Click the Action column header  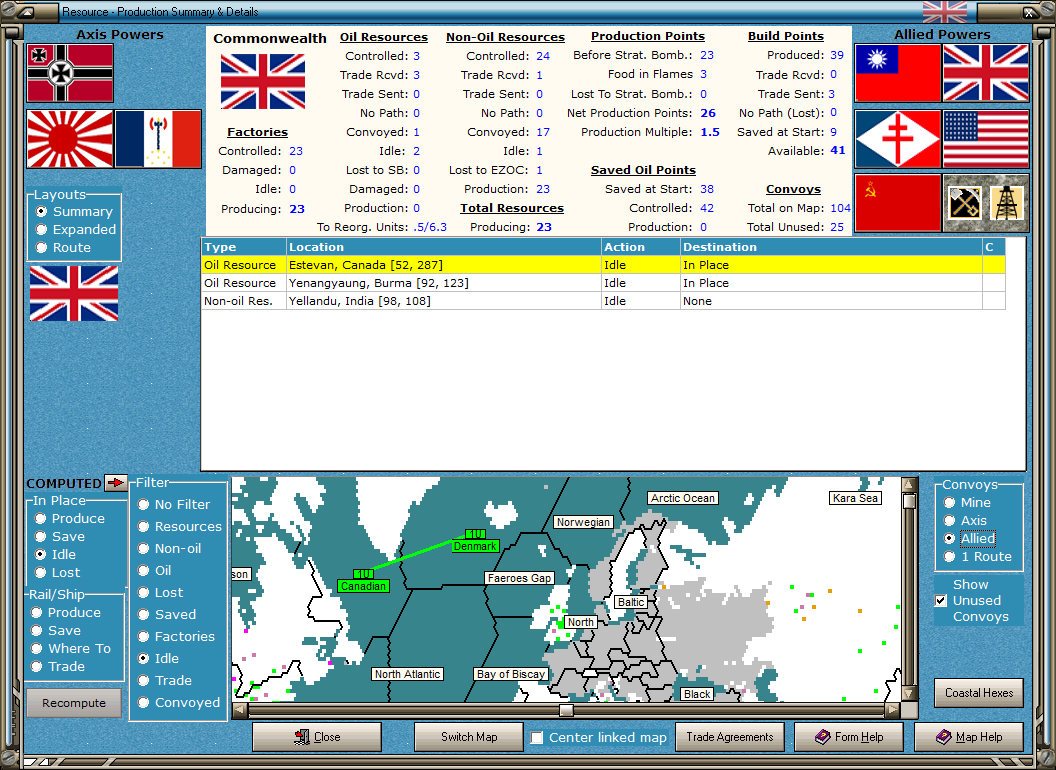(x=640, y=247)
